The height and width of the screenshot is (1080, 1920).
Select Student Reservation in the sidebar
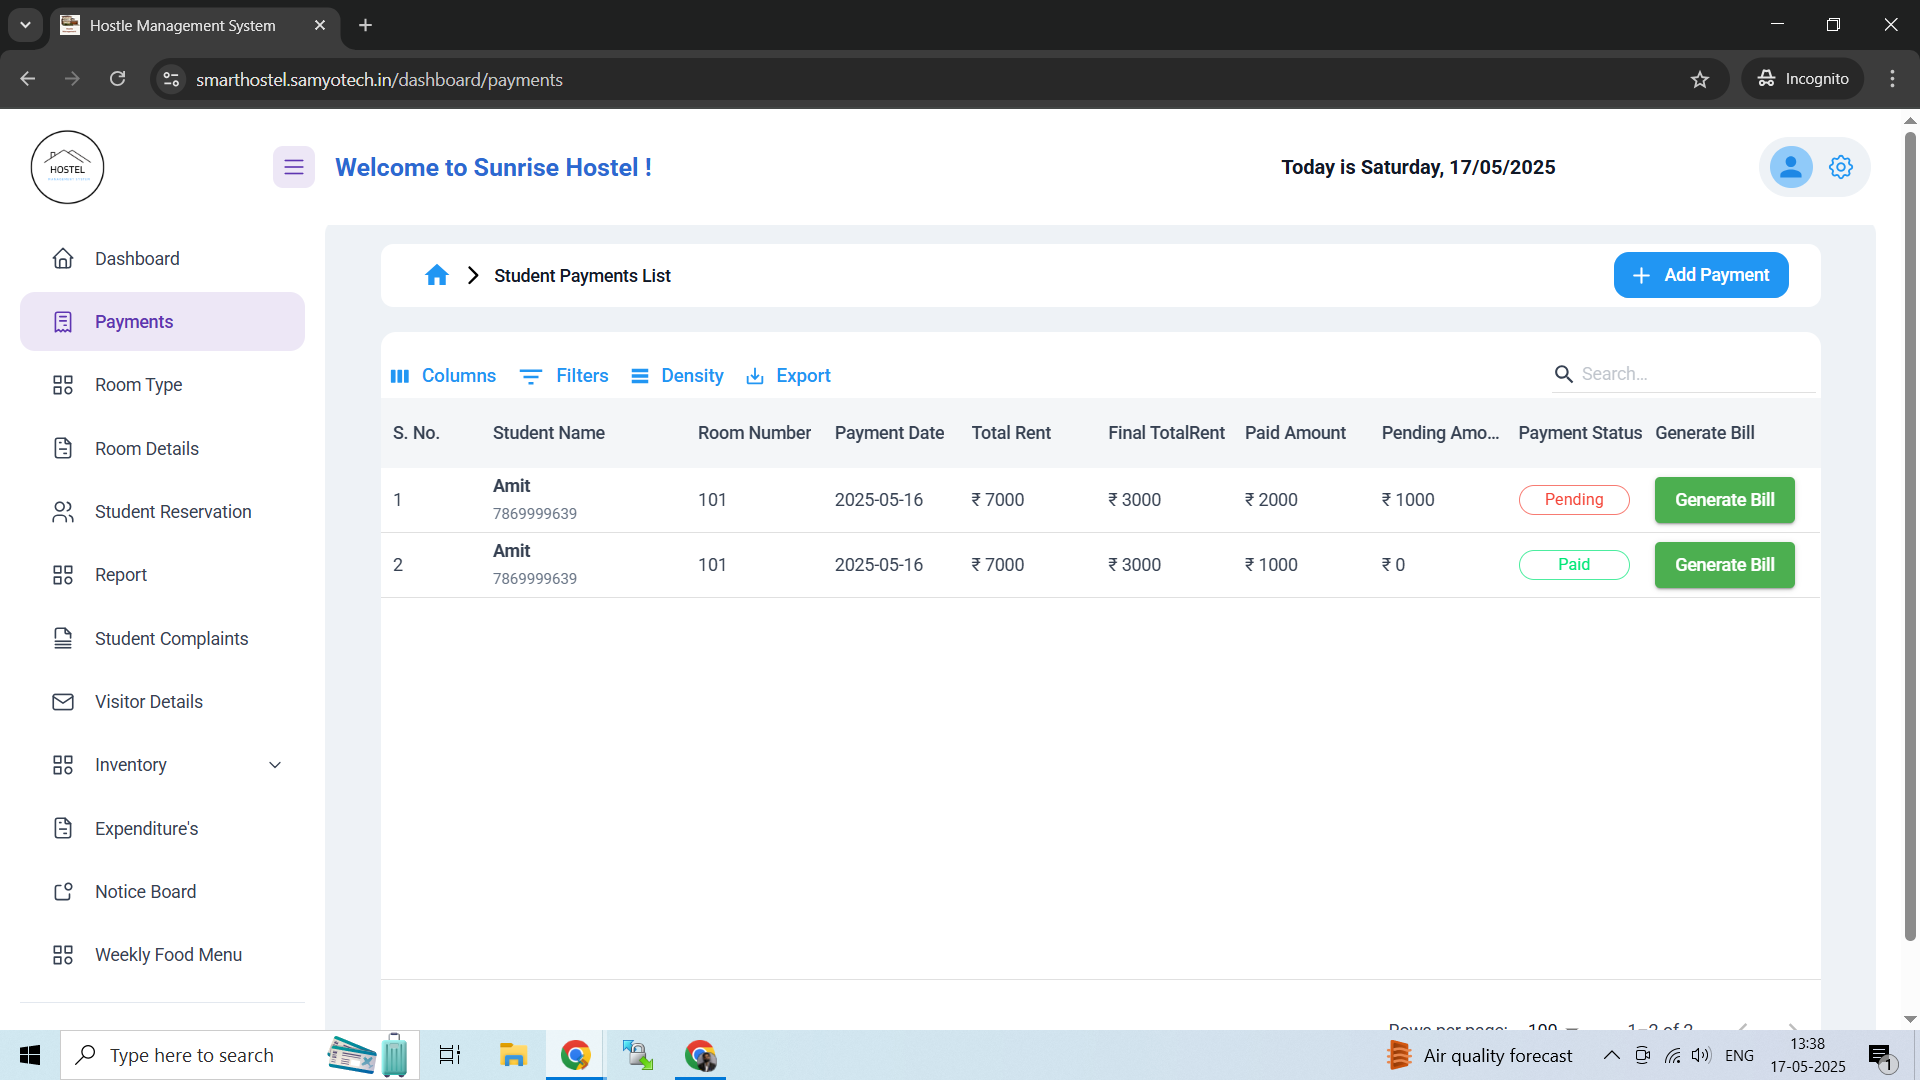pos(173,511)
